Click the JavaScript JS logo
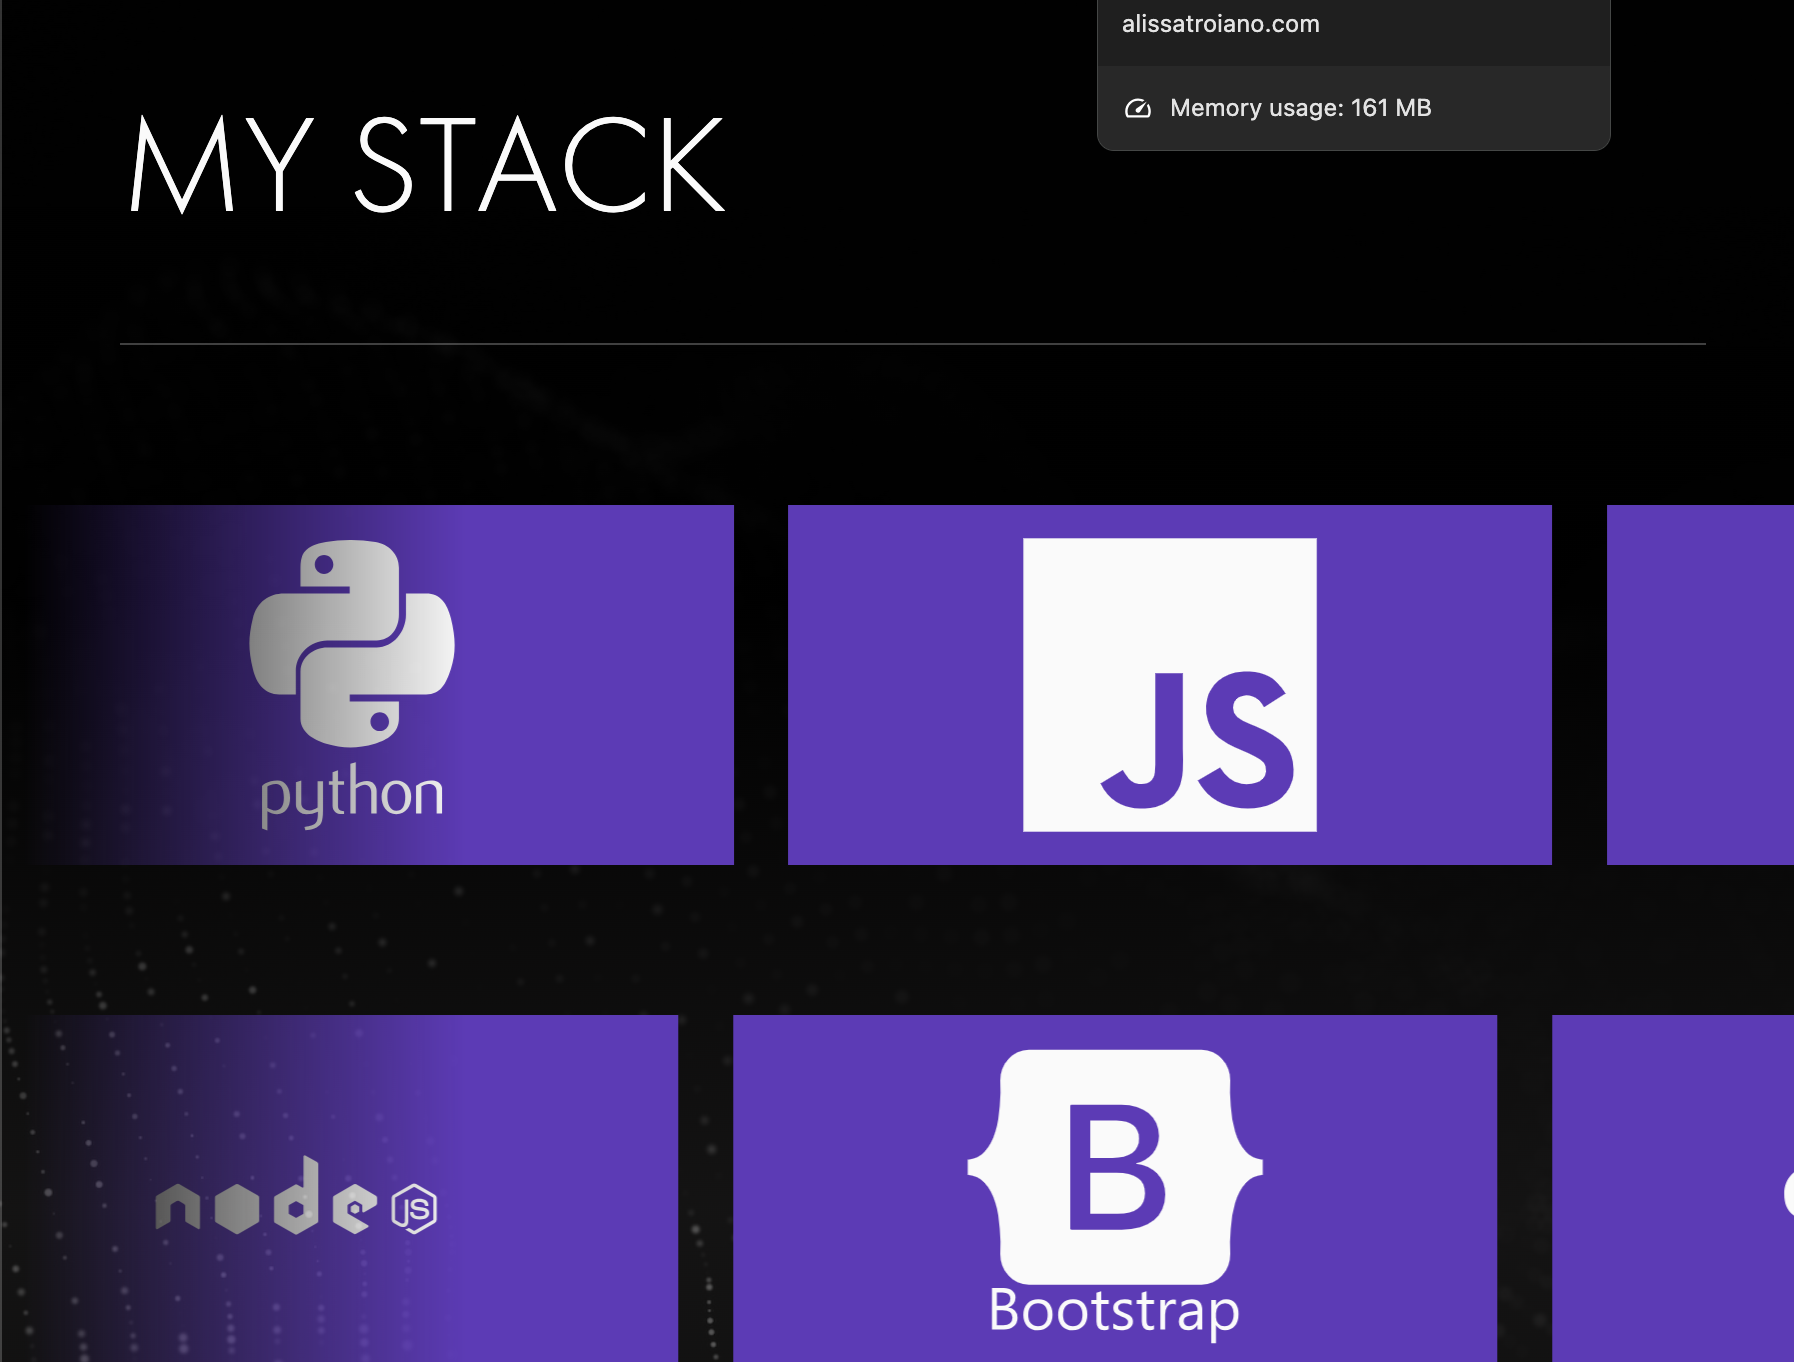Screen dimensions: 1794x1362 click(1169, 685)
